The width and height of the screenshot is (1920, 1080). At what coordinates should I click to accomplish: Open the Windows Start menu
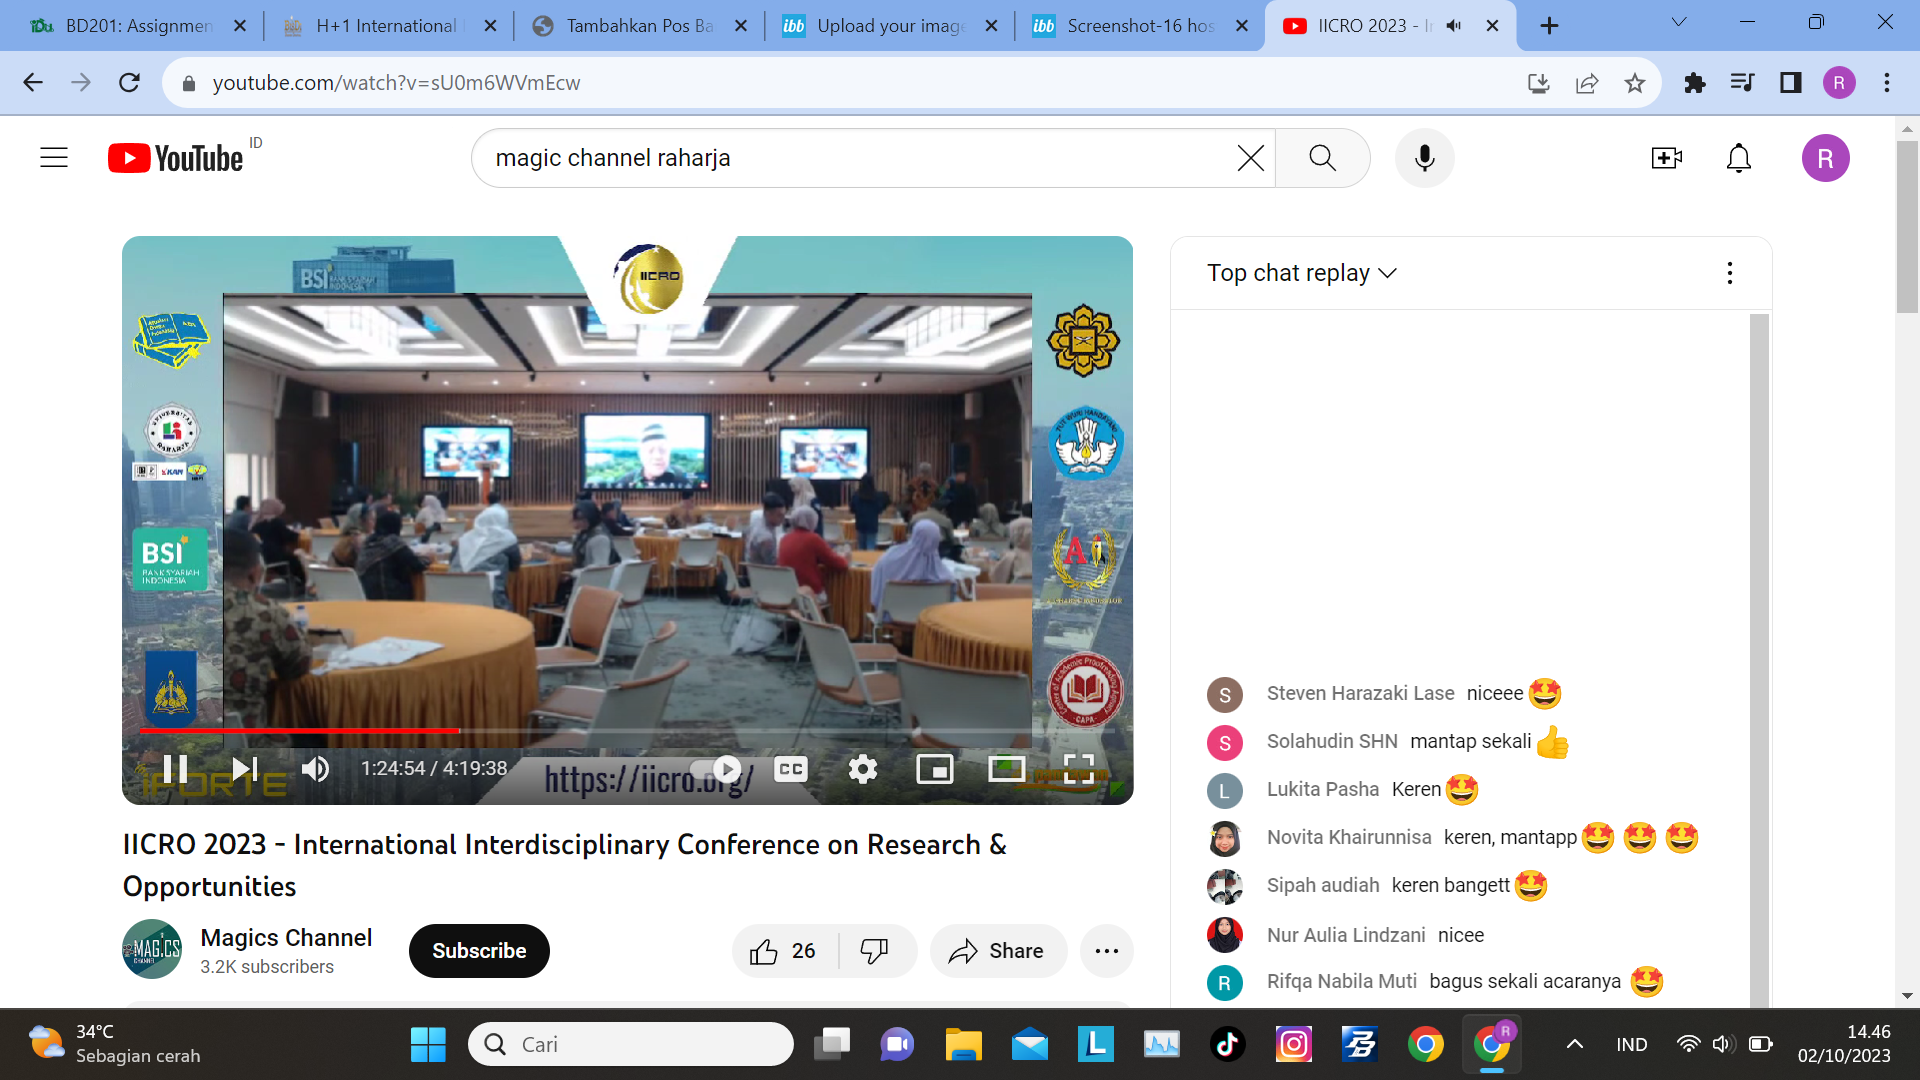tap(428, 1045)
